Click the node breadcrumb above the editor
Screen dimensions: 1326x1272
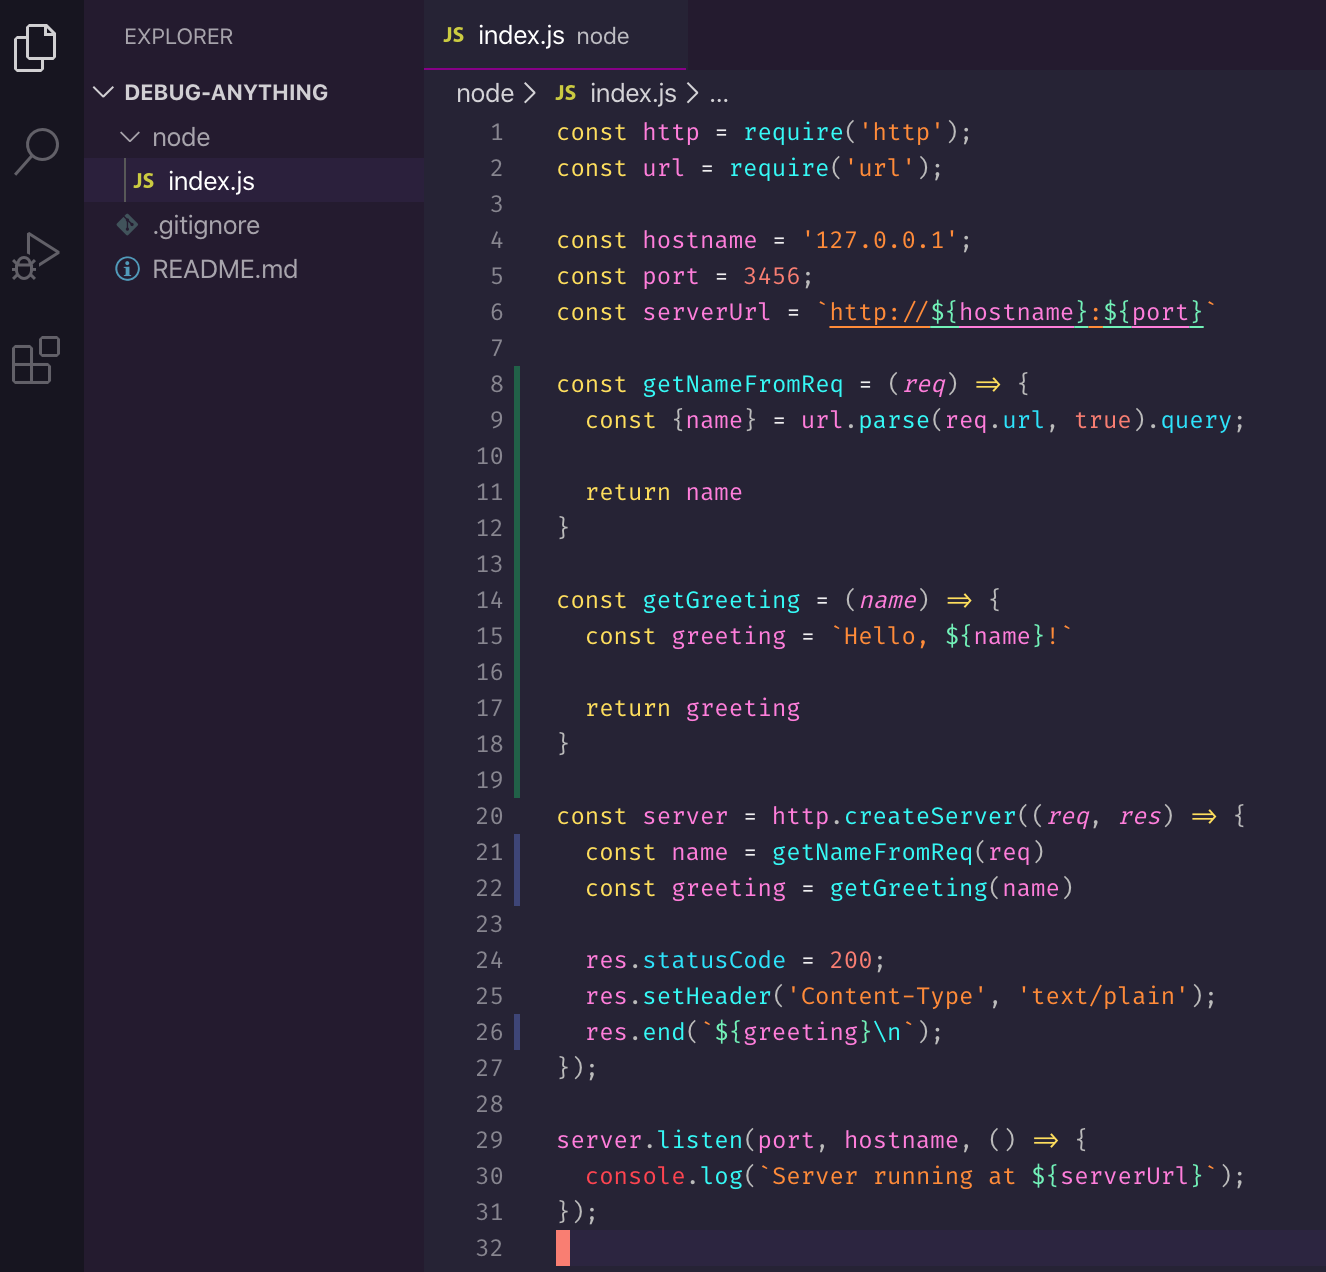(484, 93)
